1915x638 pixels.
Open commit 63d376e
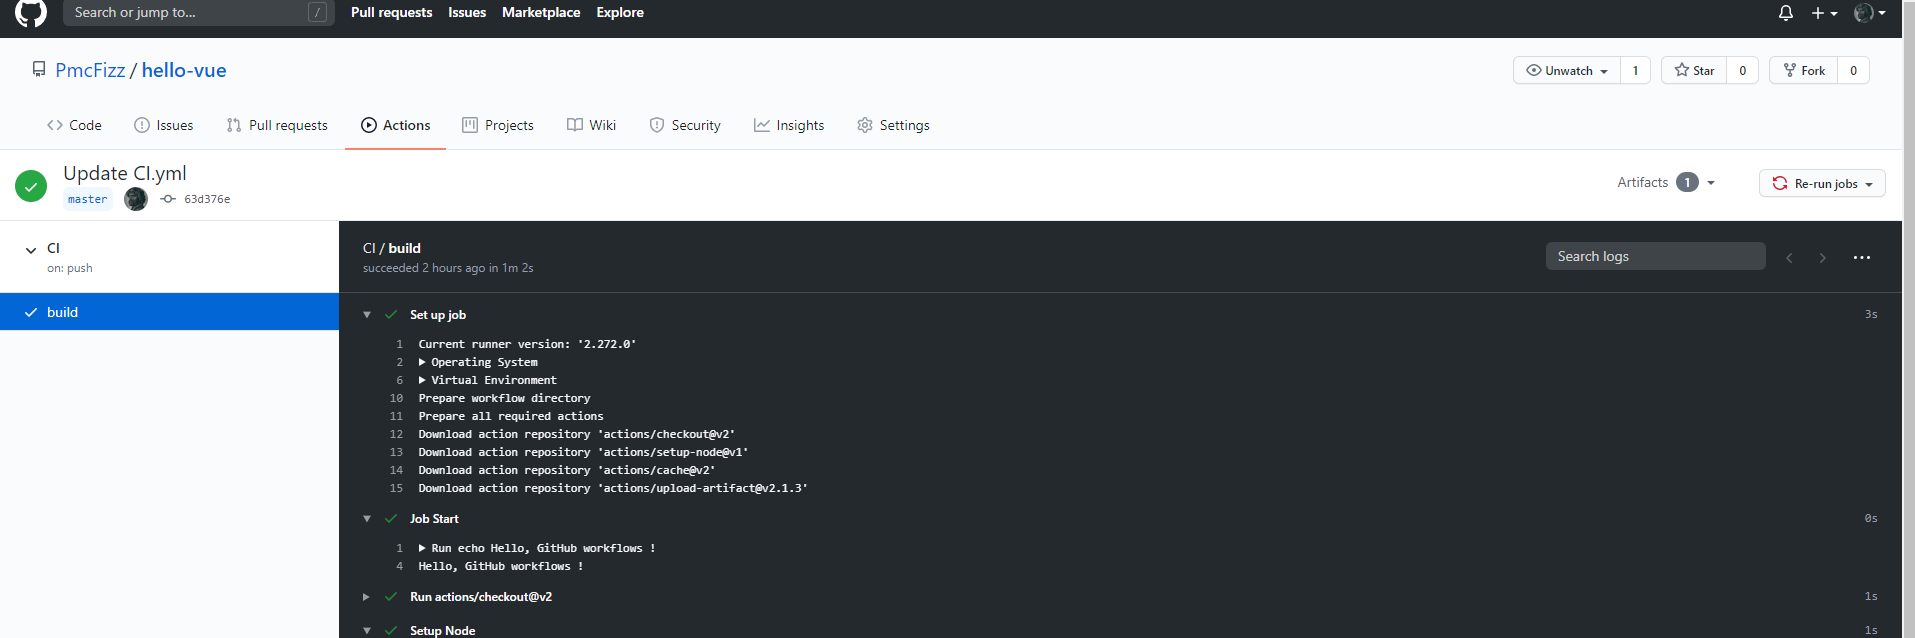(207, 199)
